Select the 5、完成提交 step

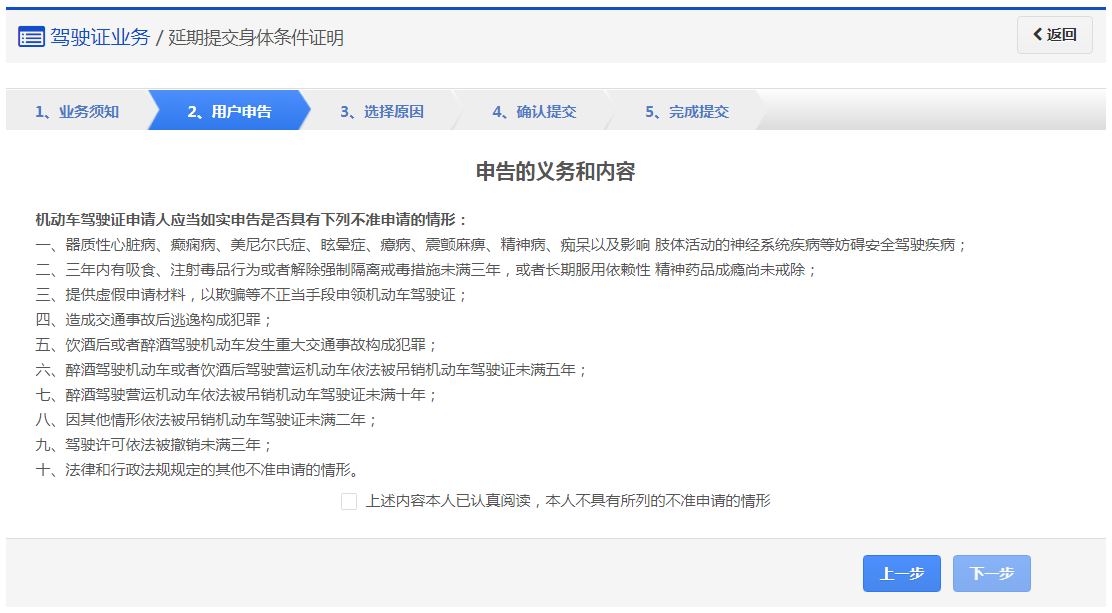(686, 111)
